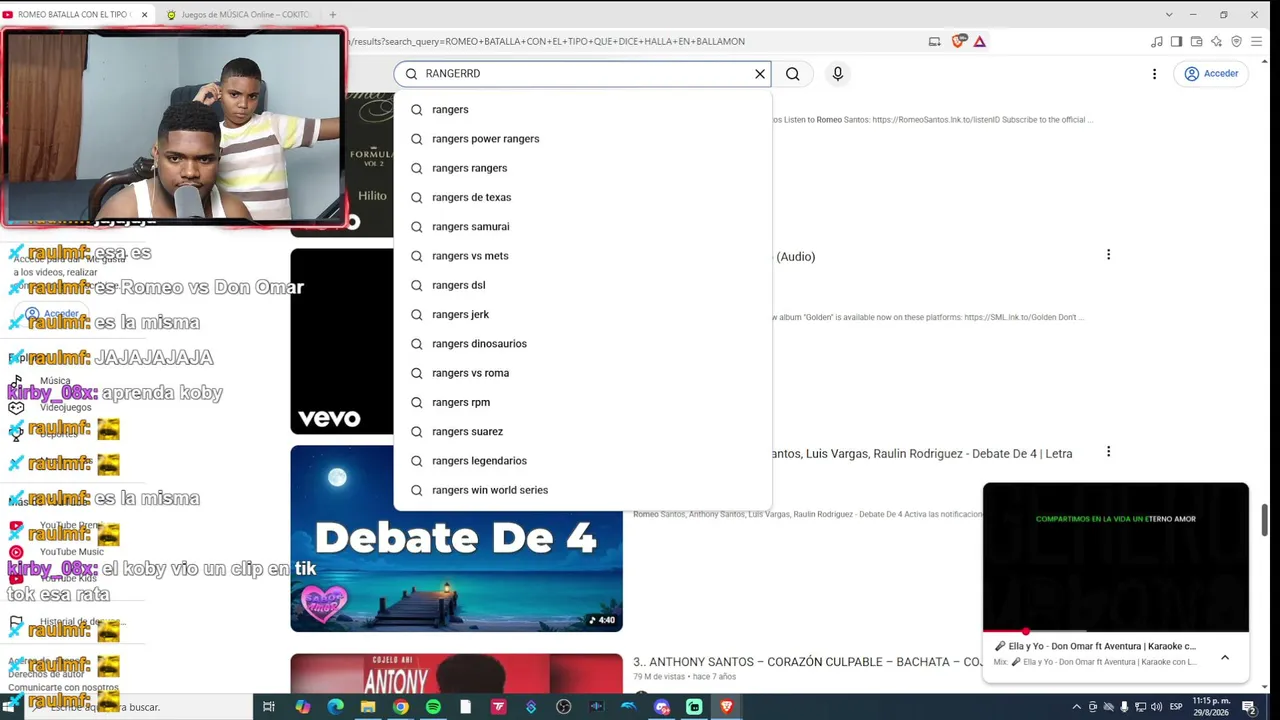This screenshot has width=1280, height=720.
Task: Open Discord from taskbar
Action: pos(661,707)
